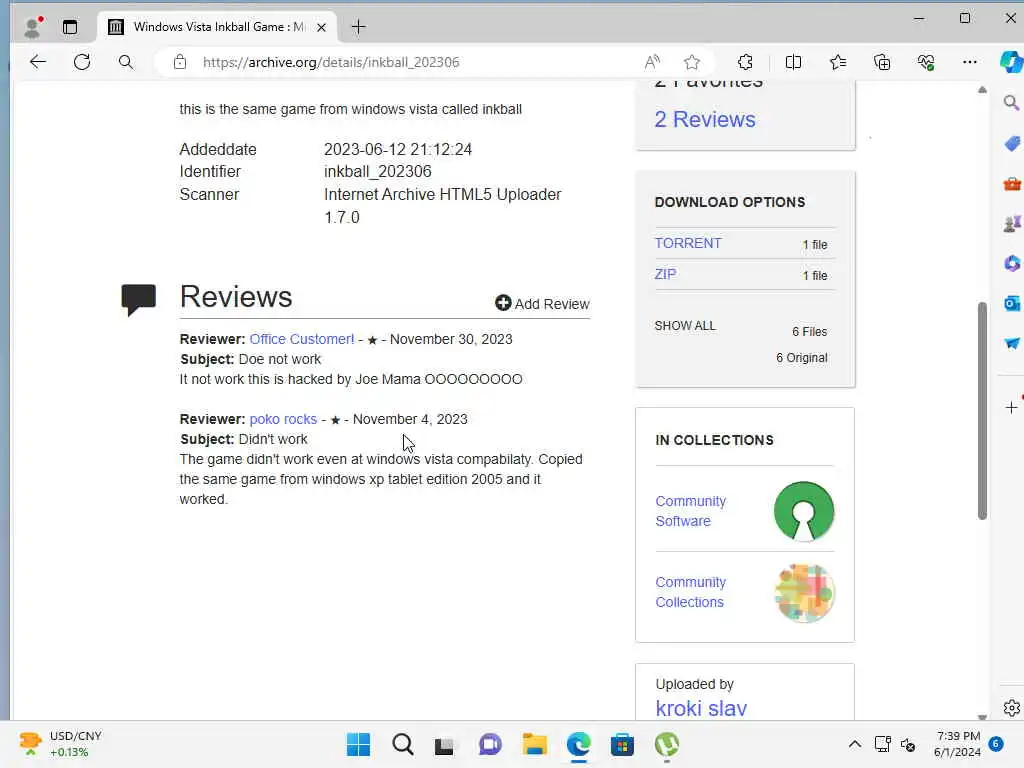Open Copilot sidebar icon

(1010, 62)
